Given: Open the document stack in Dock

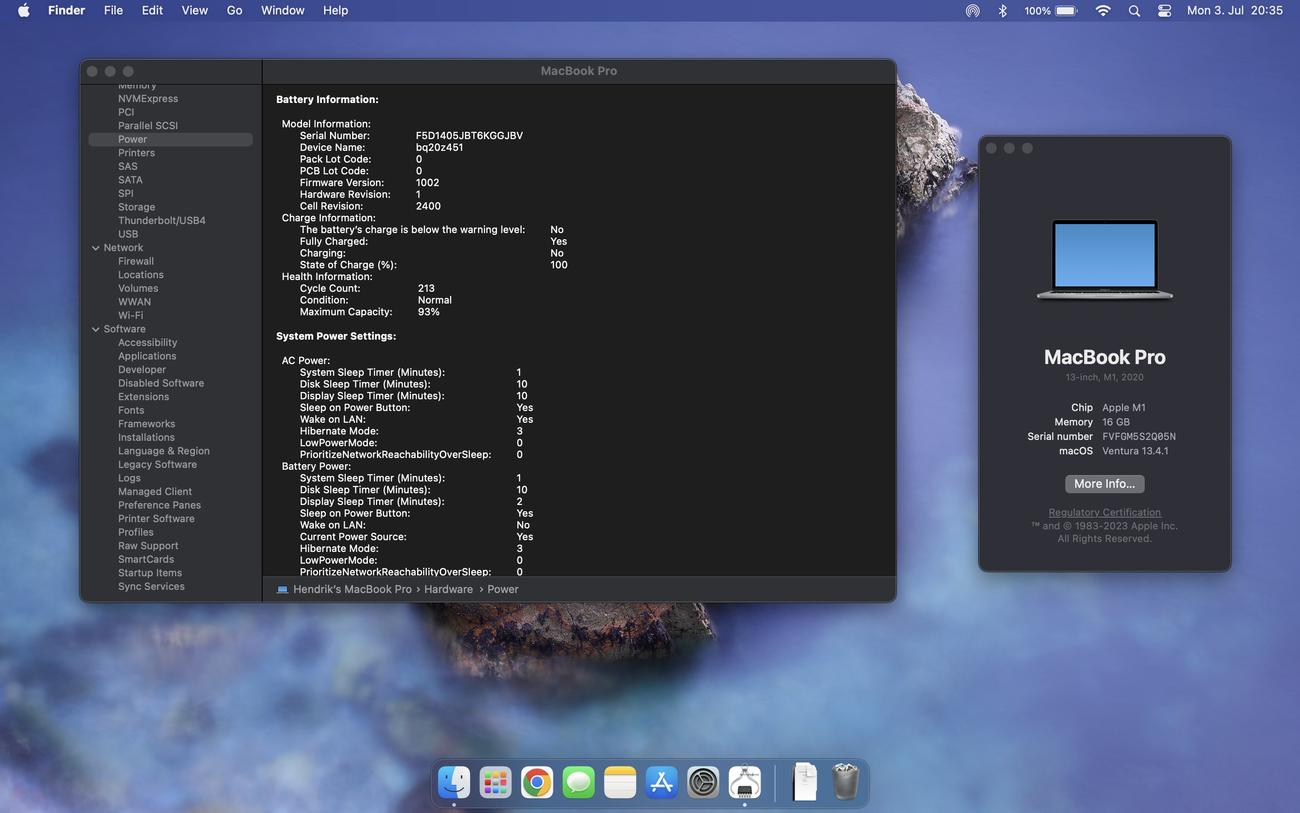Looking at the screenshot, I should point(804,782).
